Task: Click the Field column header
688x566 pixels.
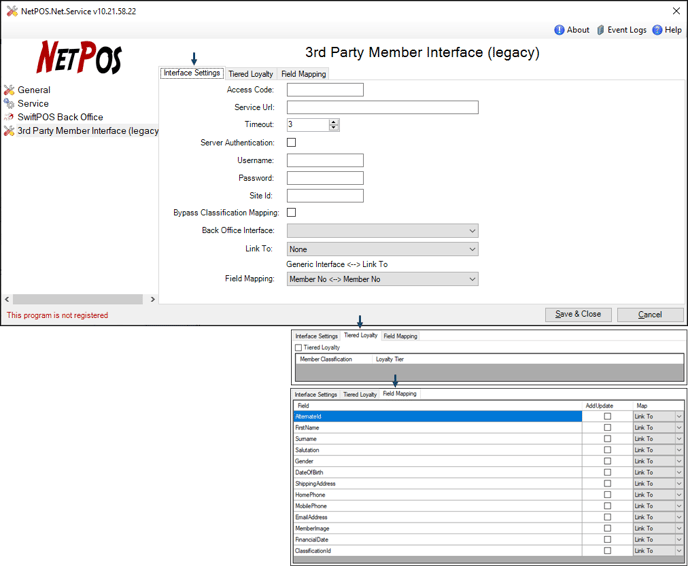Action: [438, 406]
